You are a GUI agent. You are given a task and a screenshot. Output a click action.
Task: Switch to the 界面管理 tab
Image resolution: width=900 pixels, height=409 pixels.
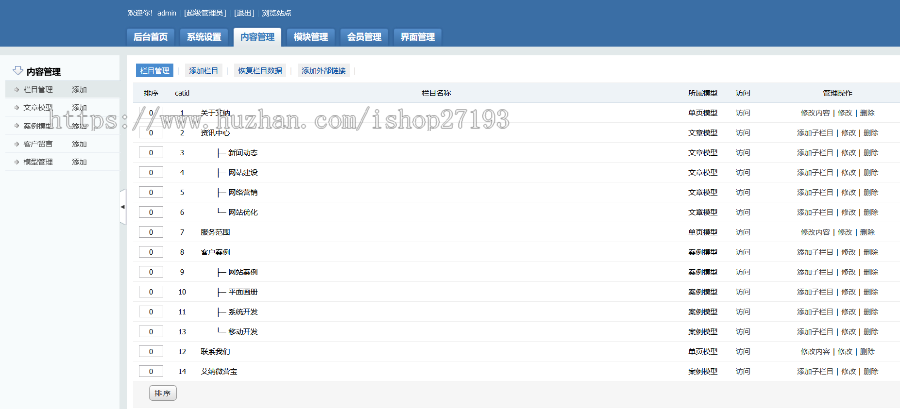(417, 37)
